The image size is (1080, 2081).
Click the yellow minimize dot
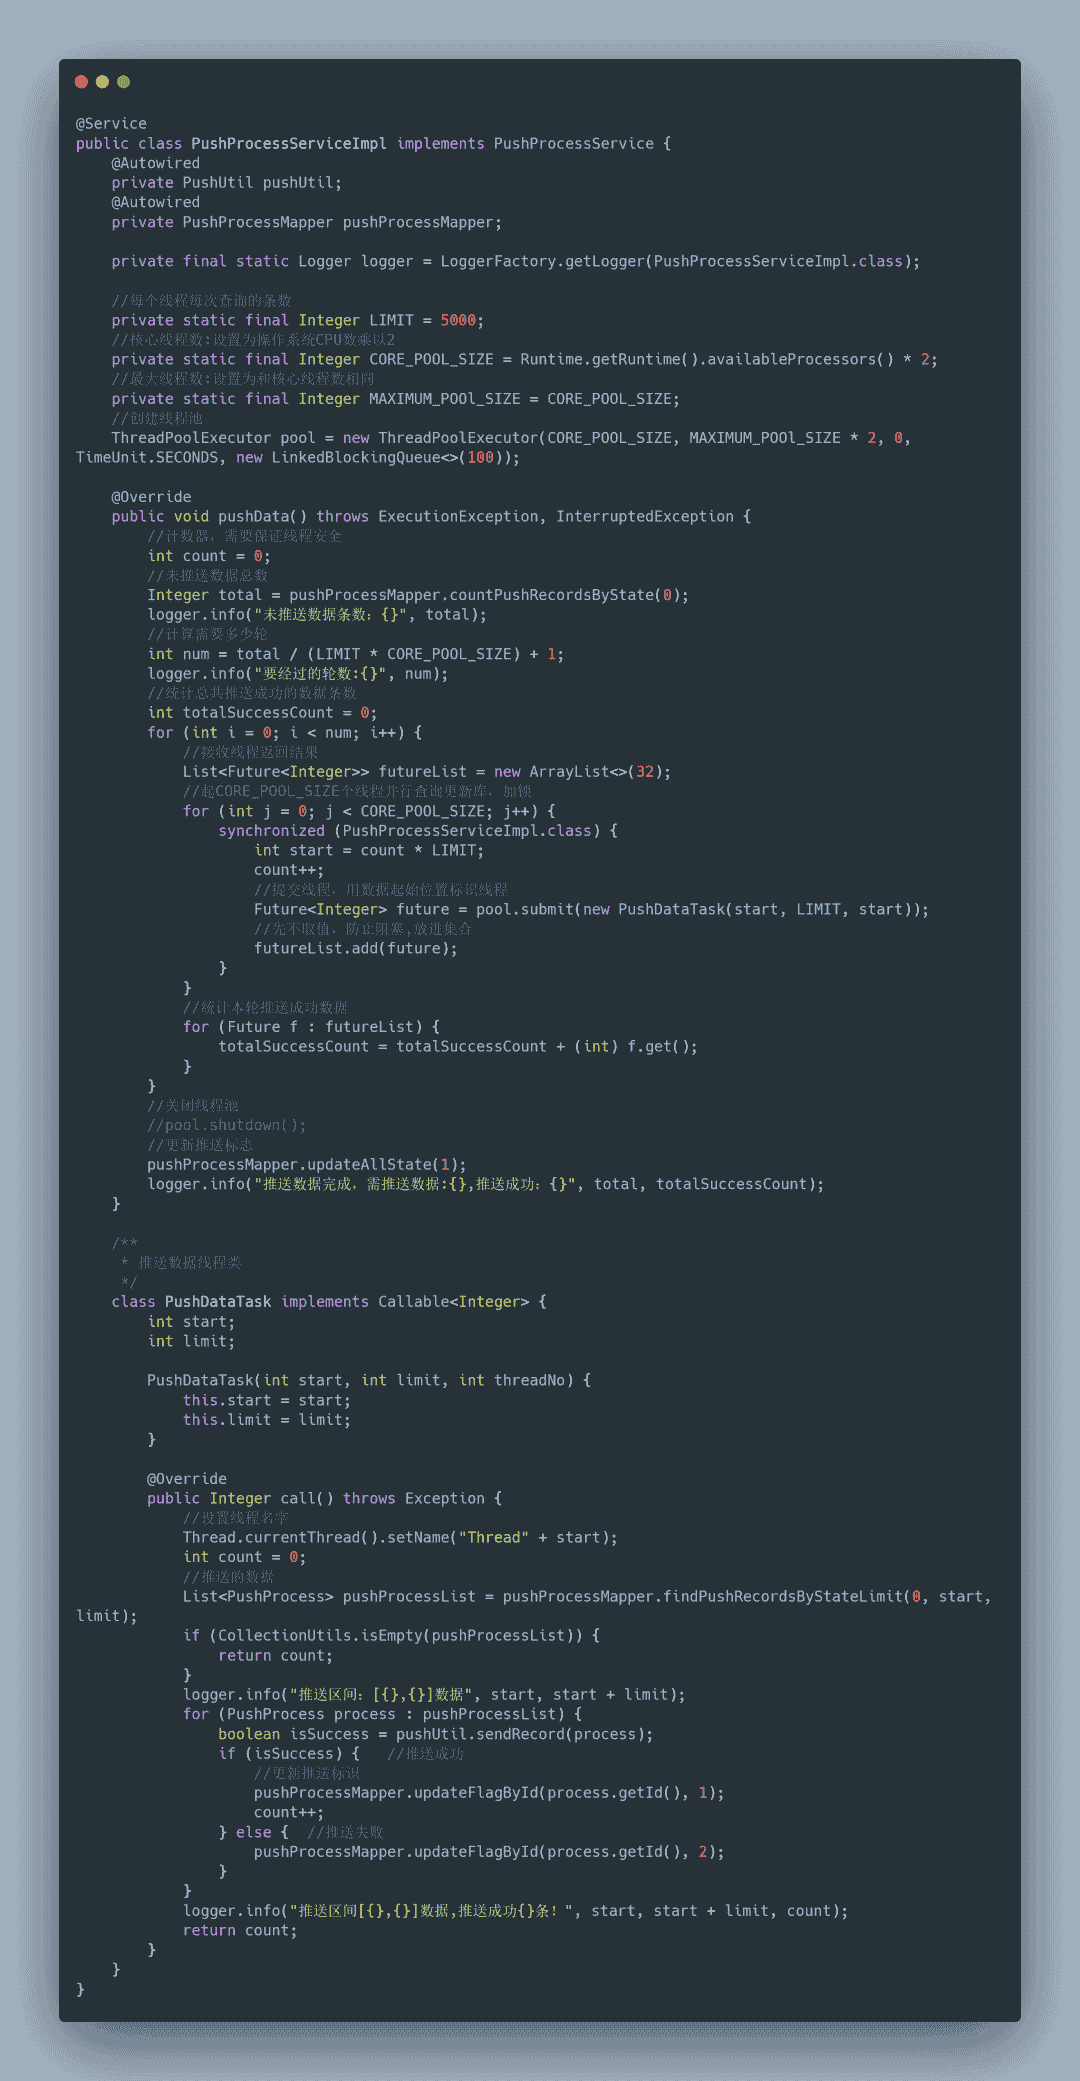click(x=102, y=82)
